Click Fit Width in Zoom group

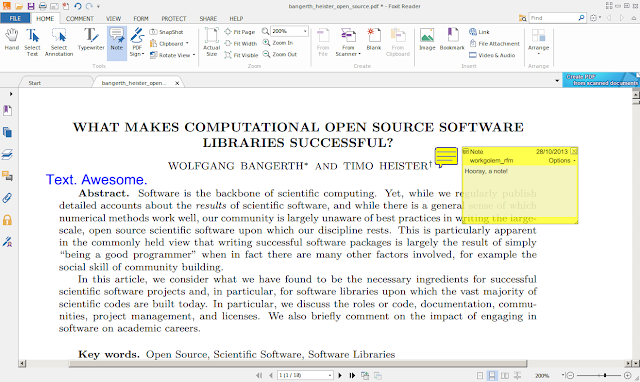tap(241, 44)
